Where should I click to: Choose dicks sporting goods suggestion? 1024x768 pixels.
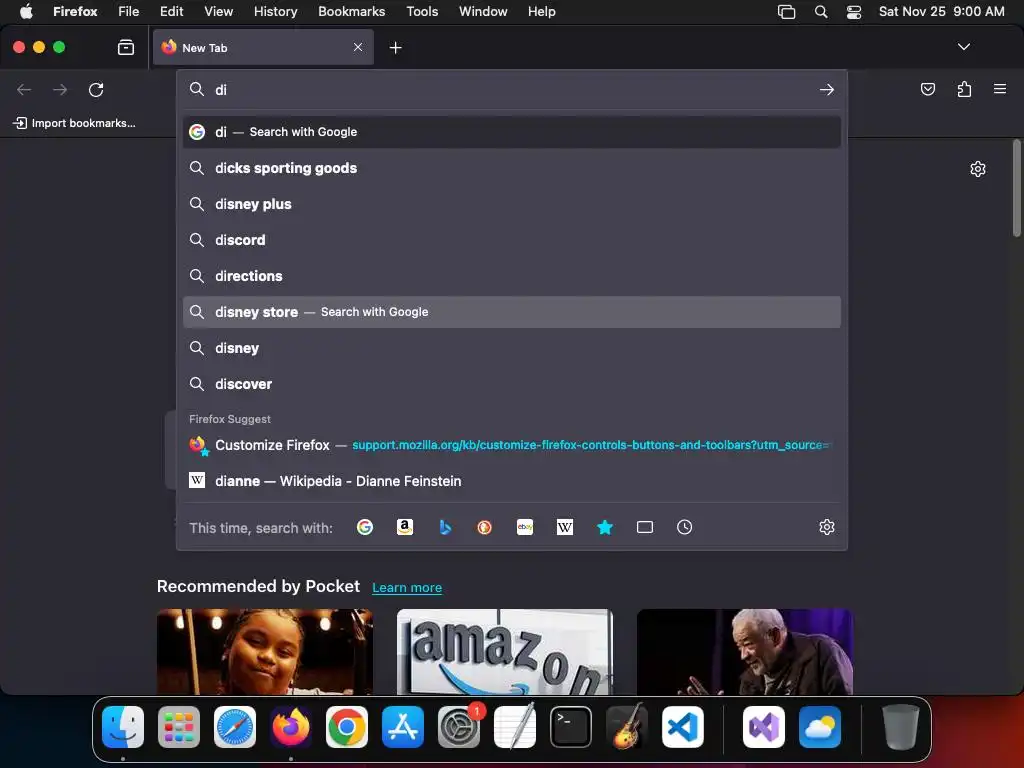[x=512, y=168]
